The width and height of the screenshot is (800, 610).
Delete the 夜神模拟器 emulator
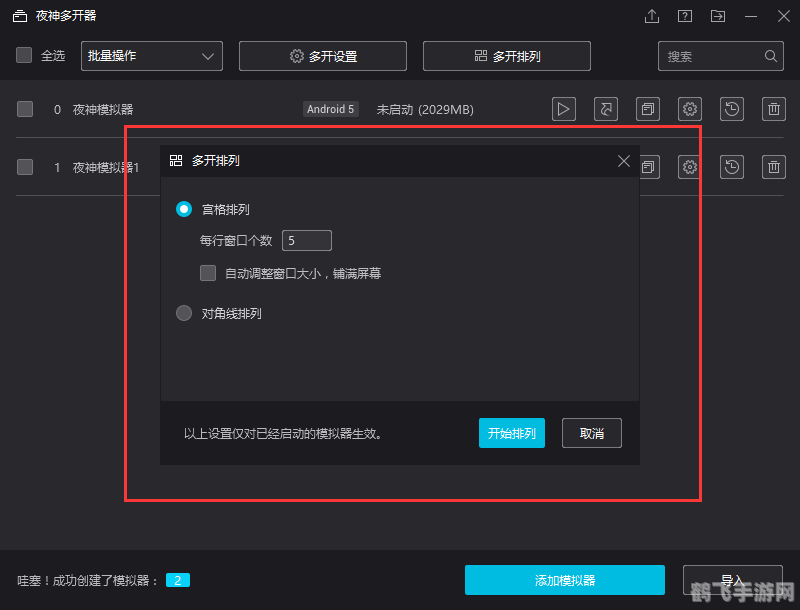773,109
